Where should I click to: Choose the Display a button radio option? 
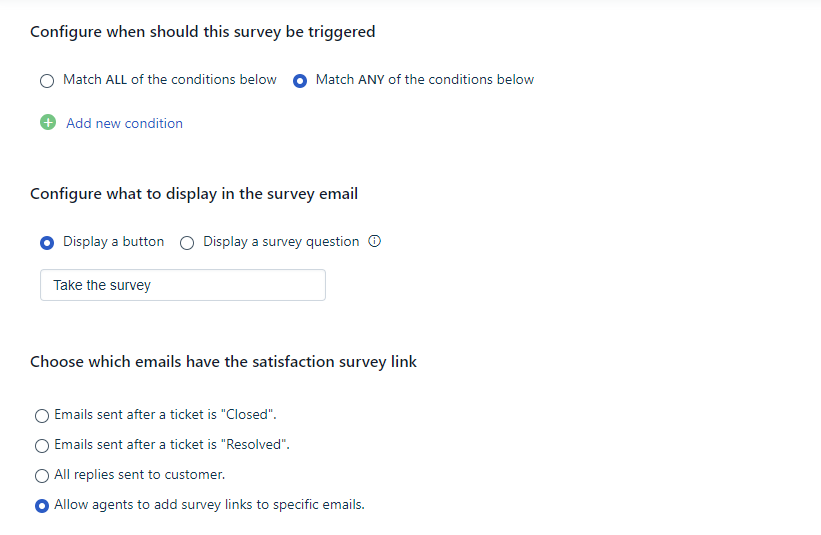click(x=47, y=243)
